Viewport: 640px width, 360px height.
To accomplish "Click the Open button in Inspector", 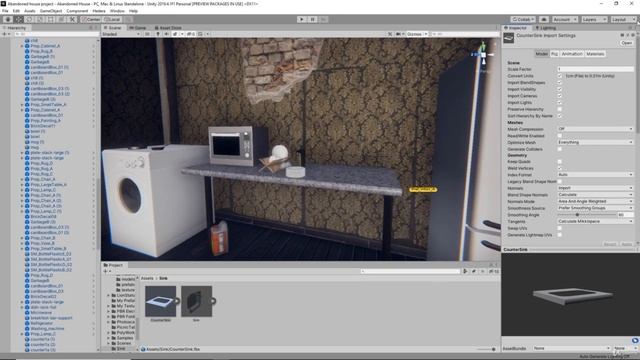I will (x=627, y=43).
